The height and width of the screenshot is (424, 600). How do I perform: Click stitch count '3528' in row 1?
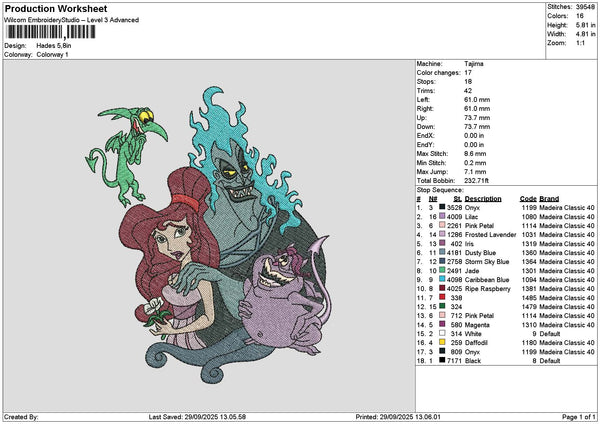[x=455, y=208]
